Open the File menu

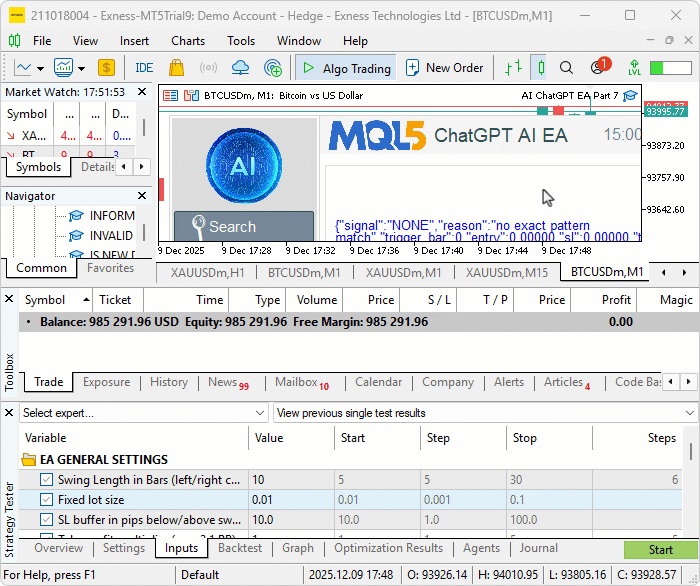point(42,41)
